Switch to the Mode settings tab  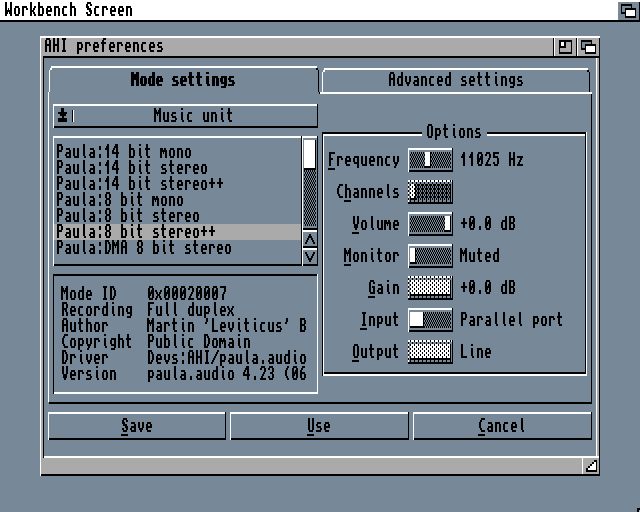point(183,80)
